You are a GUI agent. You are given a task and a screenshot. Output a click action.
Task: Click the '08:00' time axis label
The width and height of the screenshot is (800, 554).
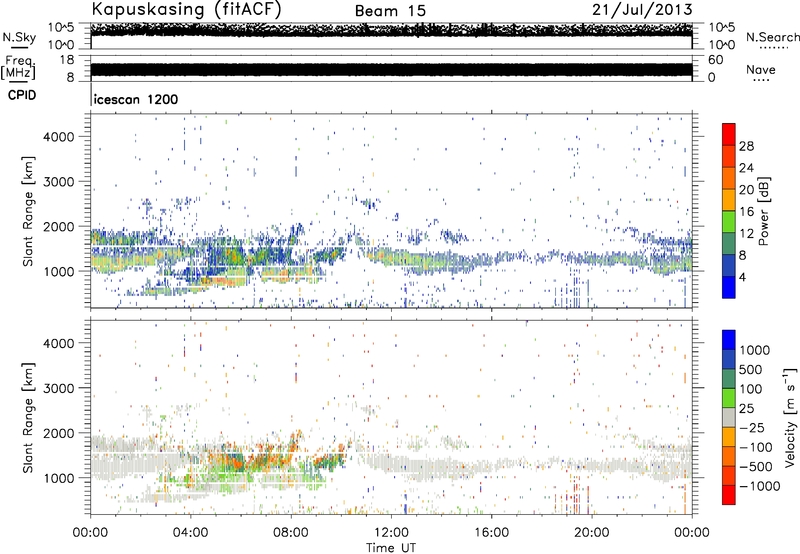click(x=291, y=533)
